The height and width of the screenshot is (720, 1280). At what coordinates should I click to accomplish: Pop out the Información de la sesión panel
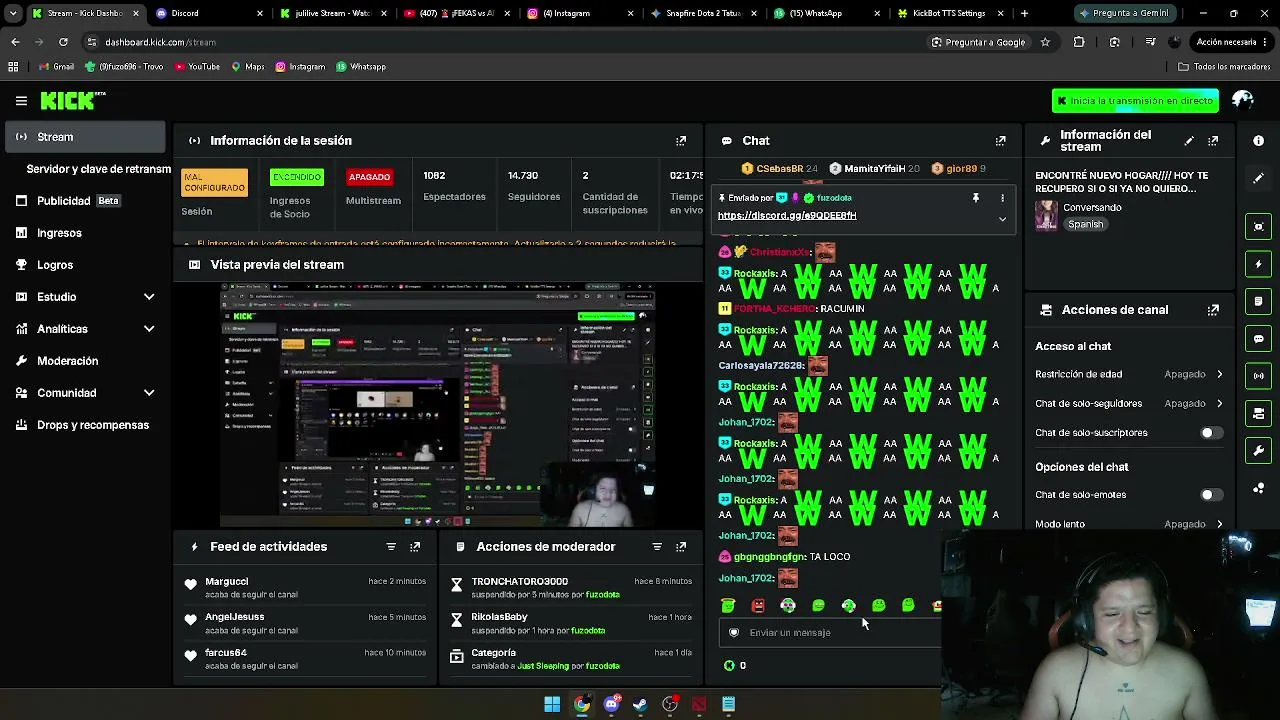click(681, 141)
